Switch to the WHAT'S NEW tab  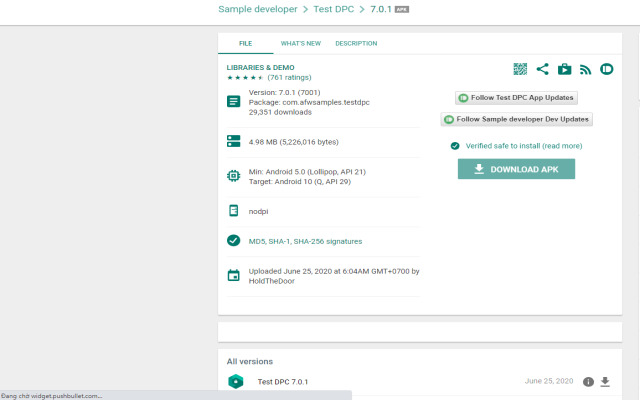301,43
